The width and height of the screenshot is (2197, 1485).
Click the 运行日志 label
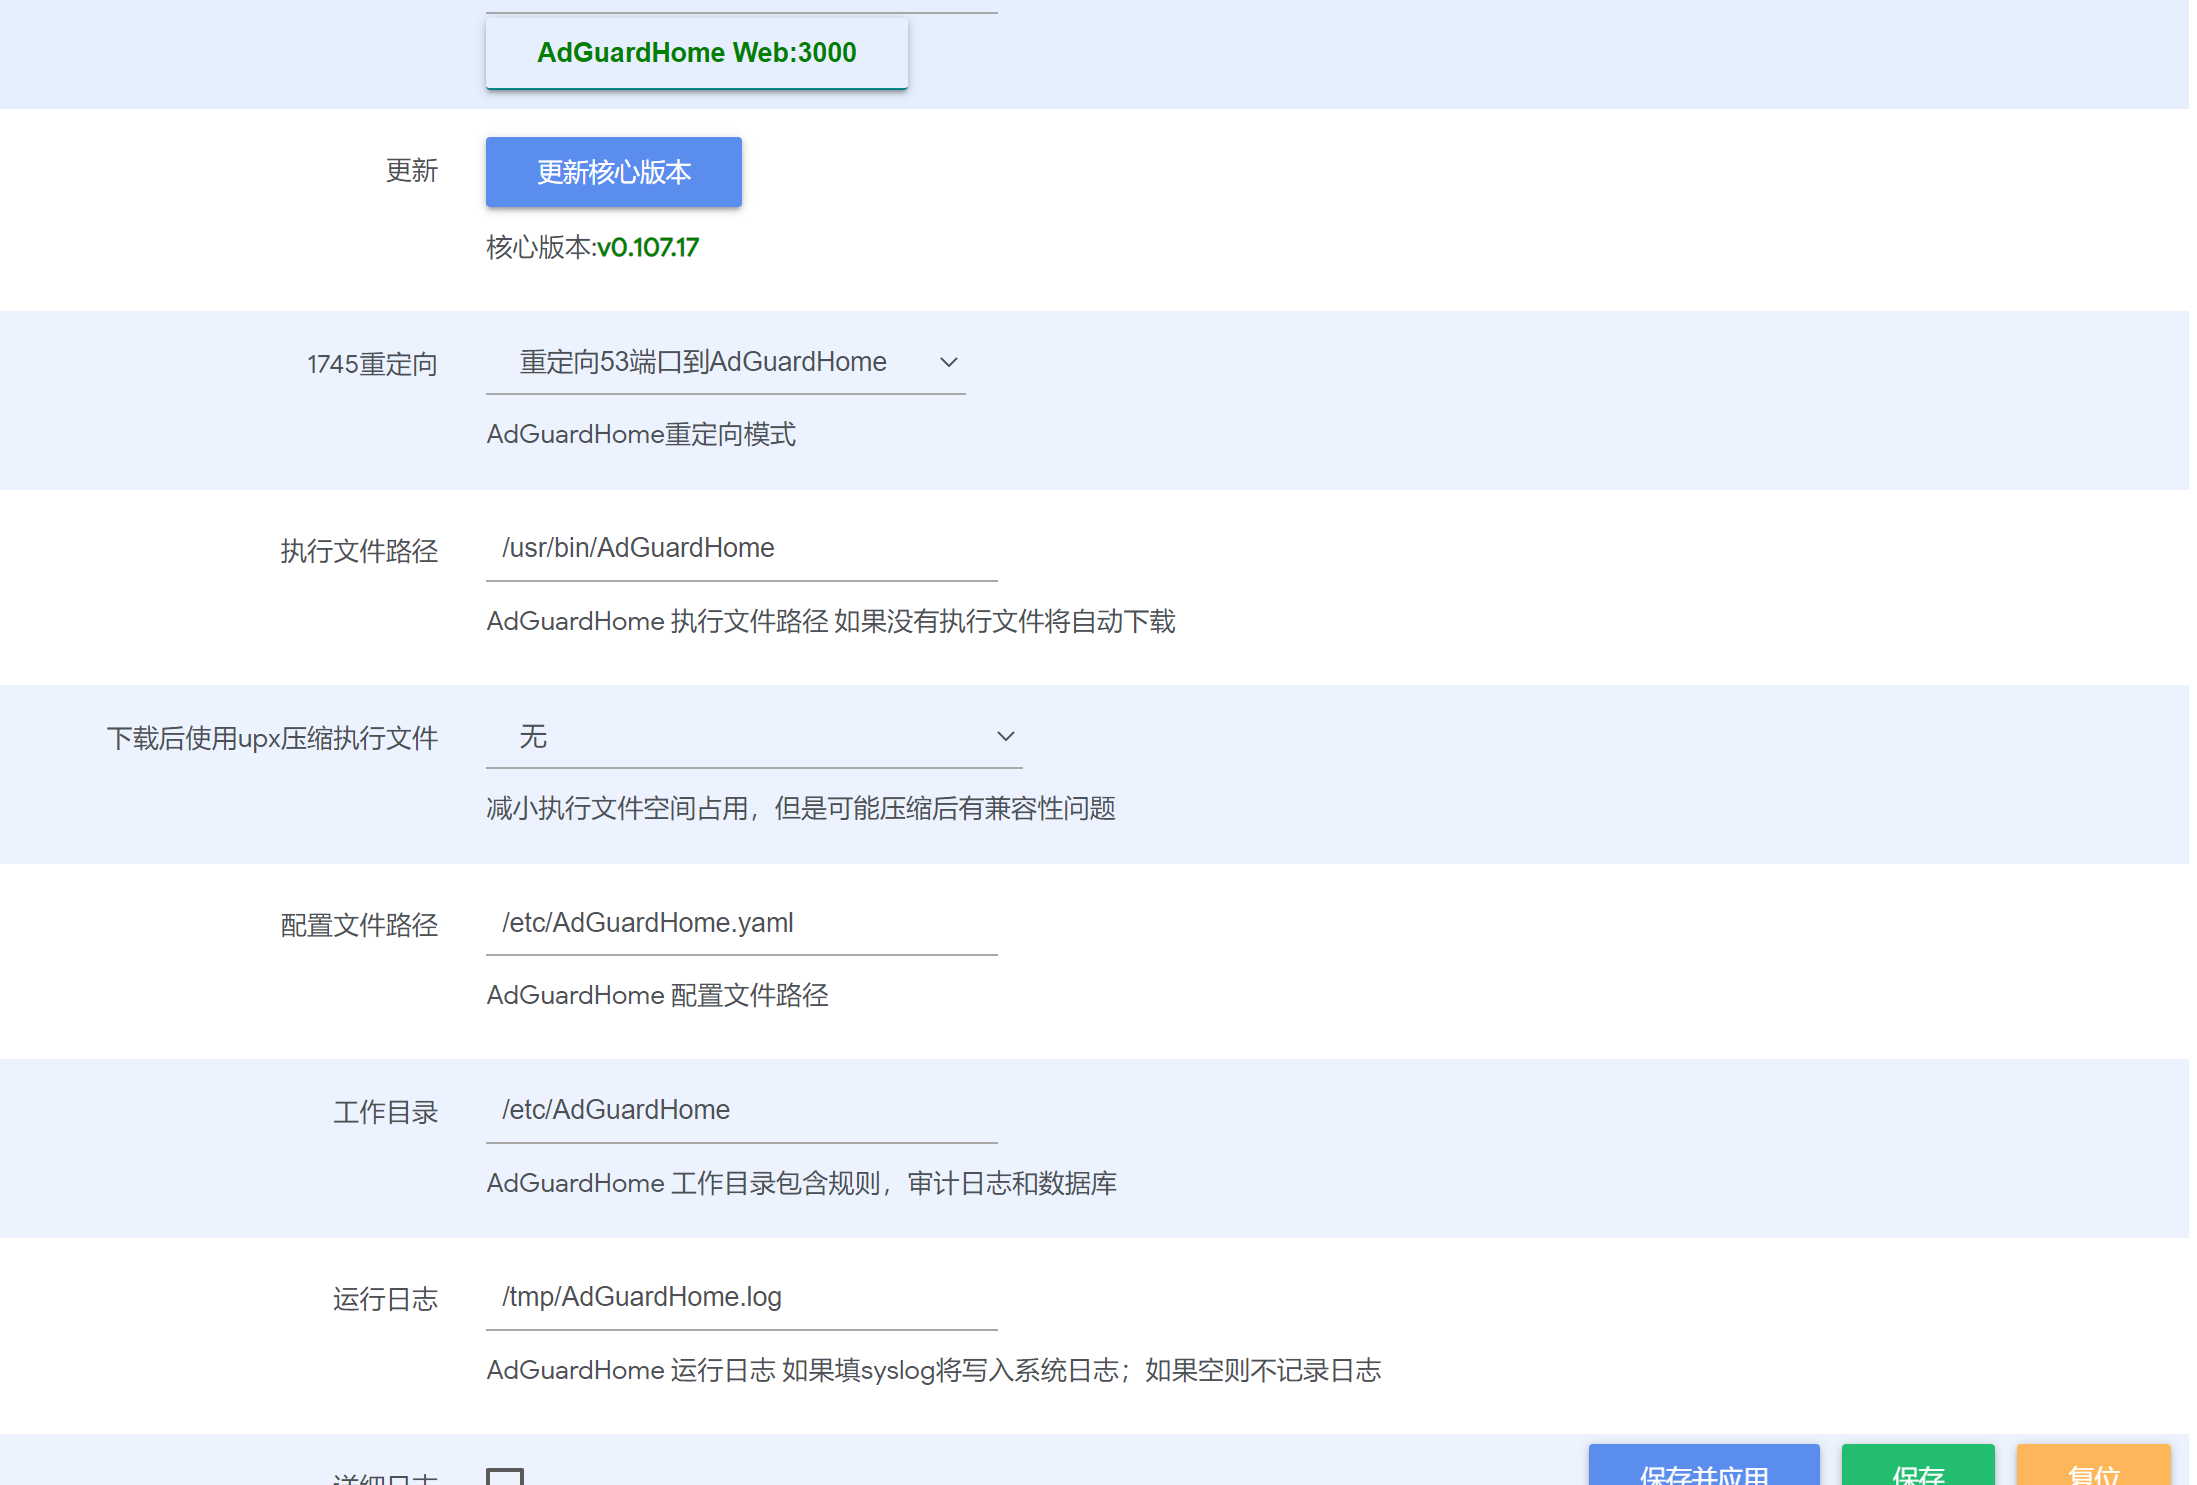tap(385, 1299)
